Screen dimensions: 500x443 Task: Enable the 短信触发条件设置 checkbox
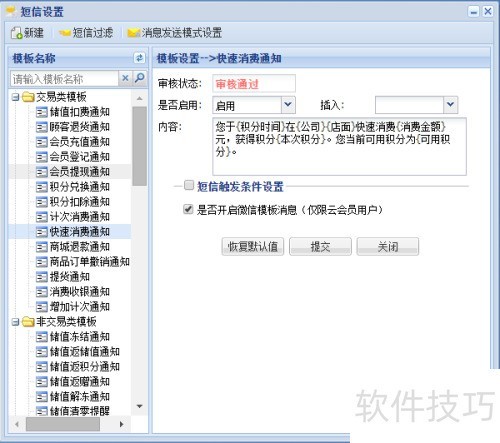pos(189,185)
